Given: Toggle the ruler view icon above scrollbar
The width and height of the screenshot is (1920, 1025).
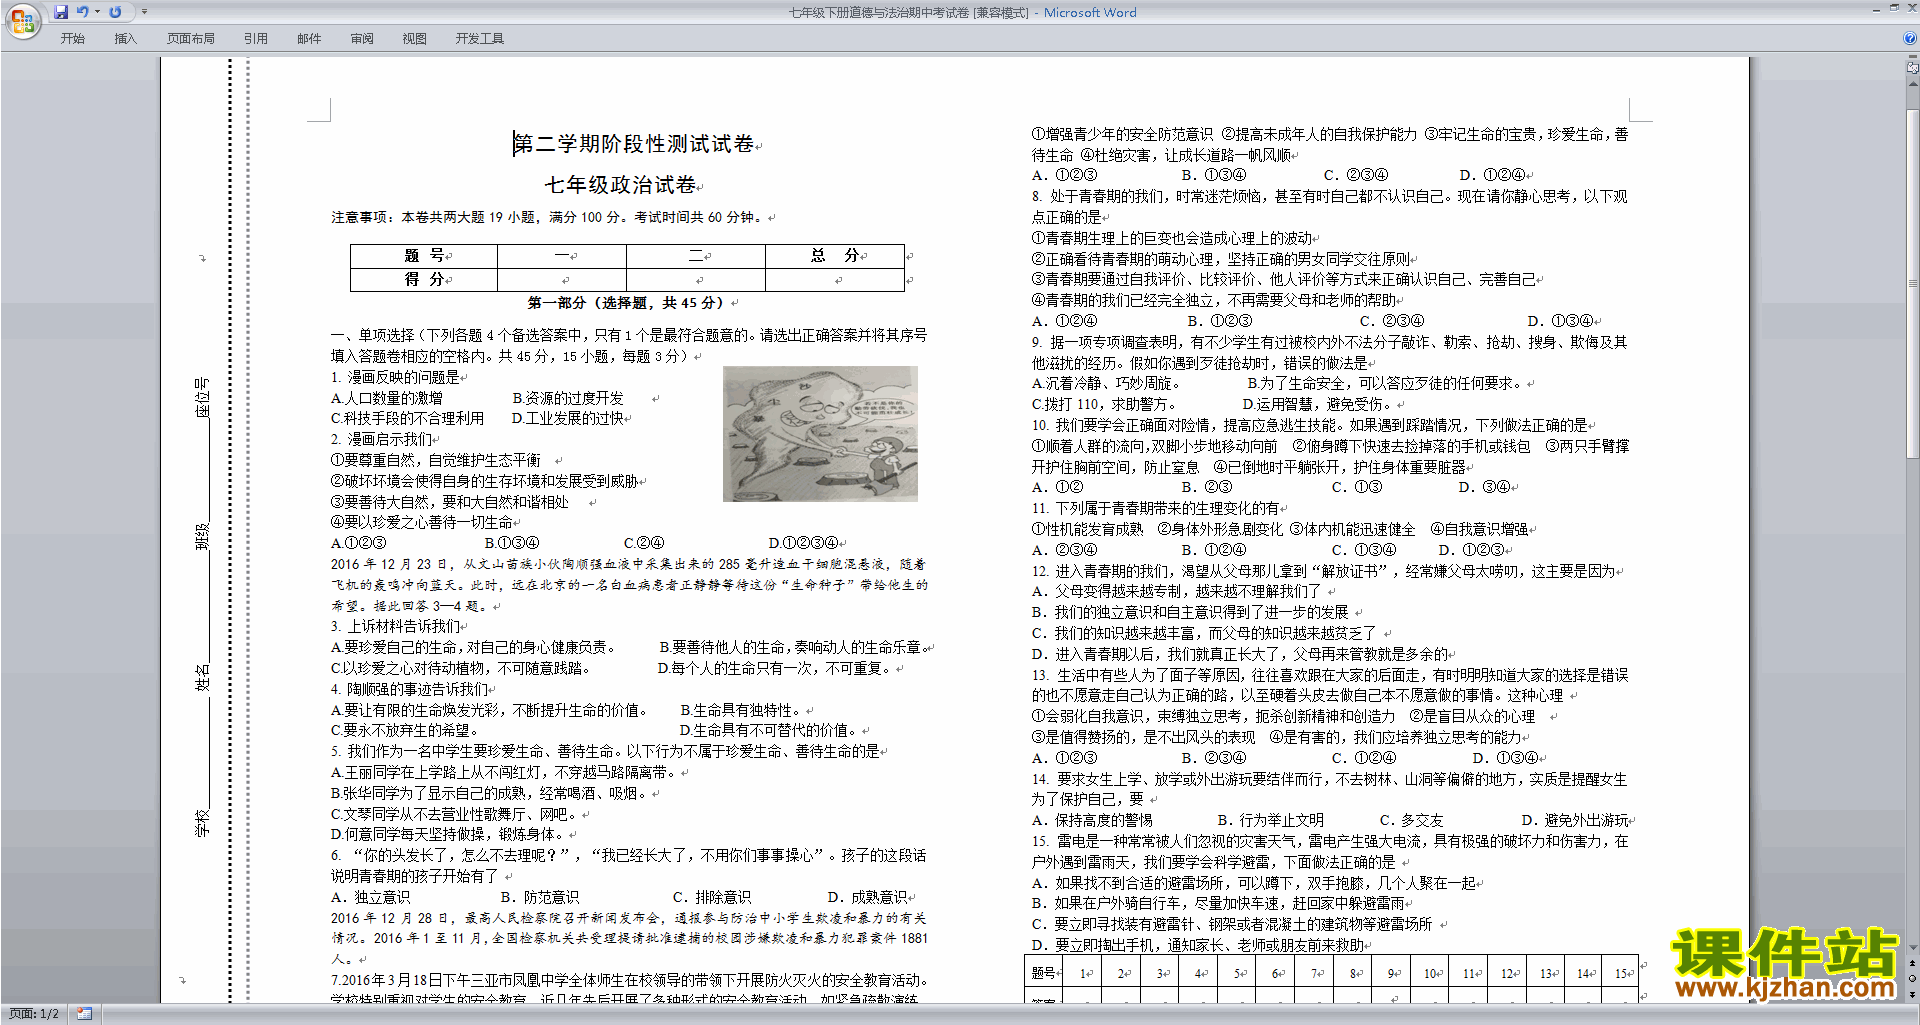Looking at the screenshot, I should (1913, 68).
